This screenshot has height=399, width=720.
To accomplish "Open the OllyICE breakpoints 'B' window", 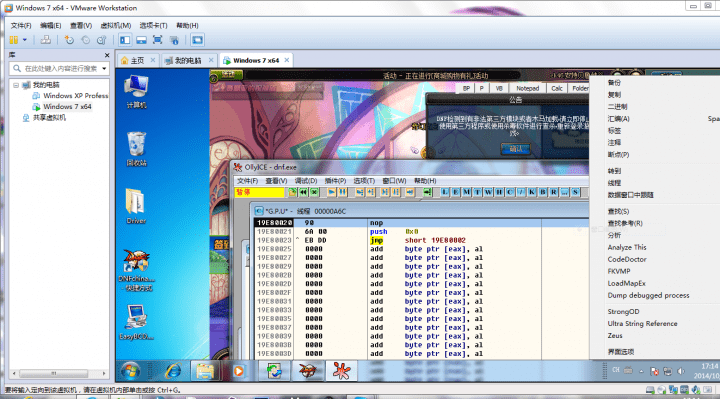I will 542,192.
